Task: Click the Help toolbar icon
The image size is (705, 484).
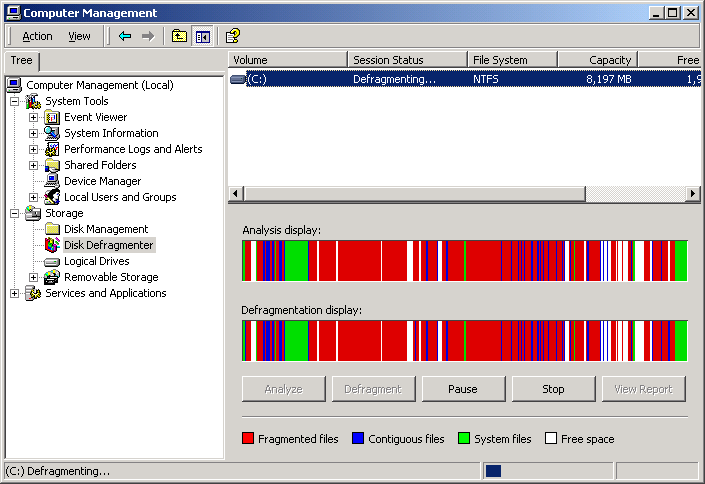Action: [232, 36]
